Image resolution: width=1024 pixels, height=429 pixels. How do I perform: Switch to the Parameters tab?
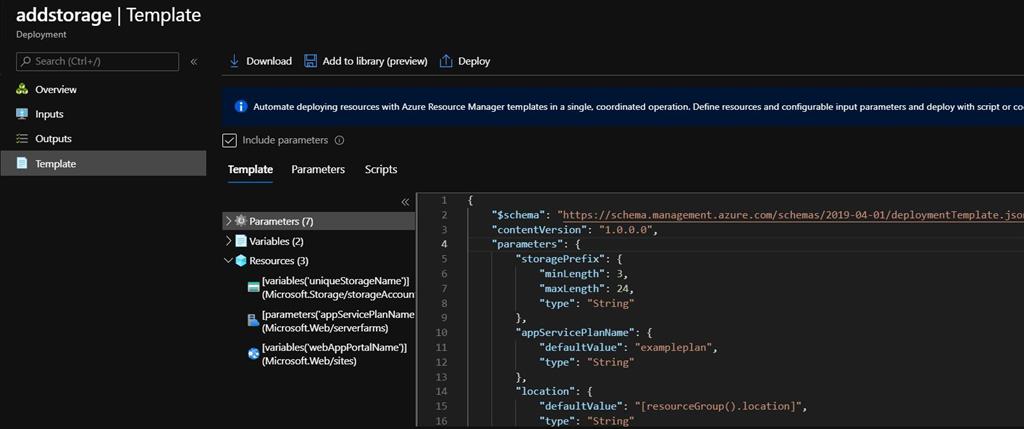click(x=318, y=170)
